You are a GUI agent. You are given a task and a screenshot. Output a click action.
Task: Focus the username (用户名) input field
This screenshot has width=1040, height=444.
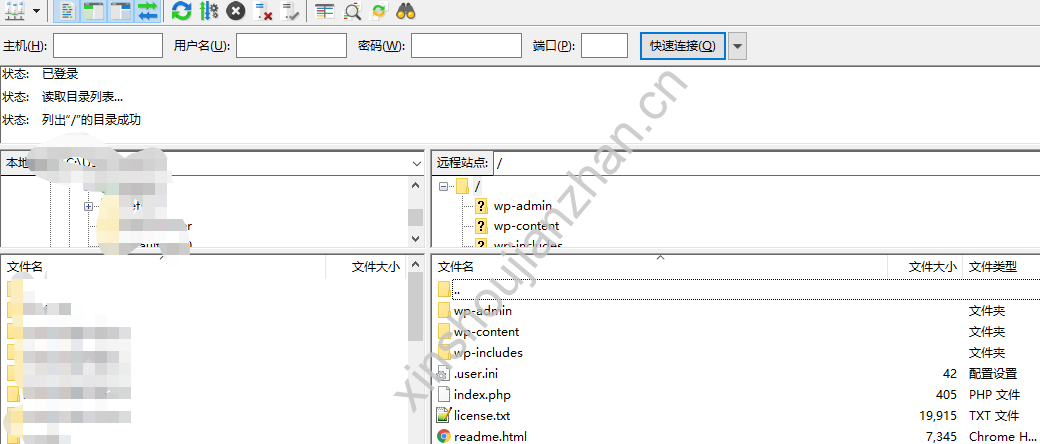pyautogui.click(x=291, y=46)
